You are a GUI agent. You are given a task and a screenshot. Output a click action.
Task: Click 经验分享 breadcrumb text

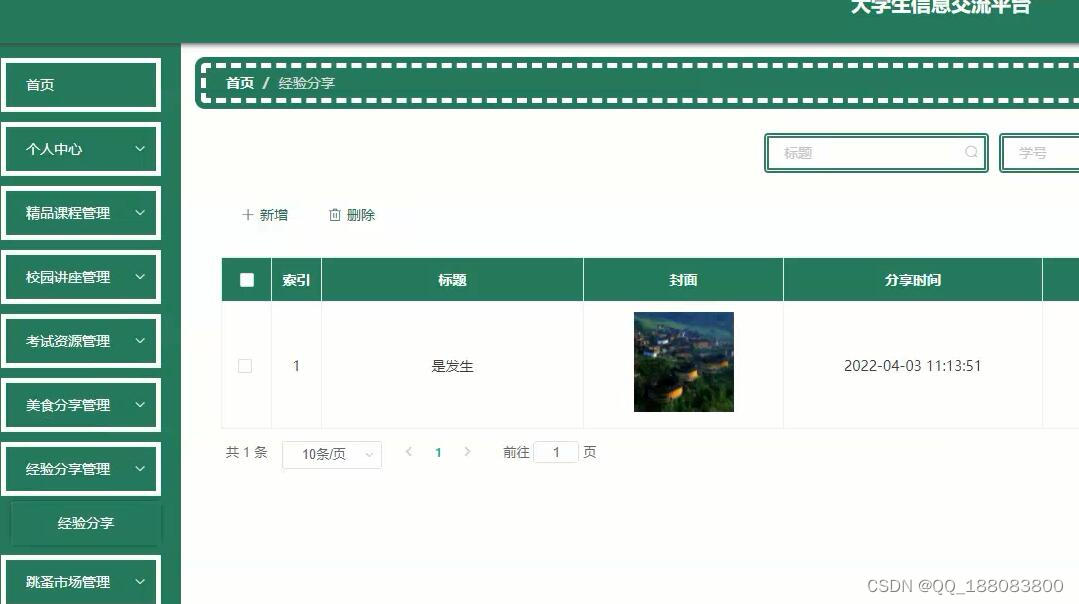[306, 83]
